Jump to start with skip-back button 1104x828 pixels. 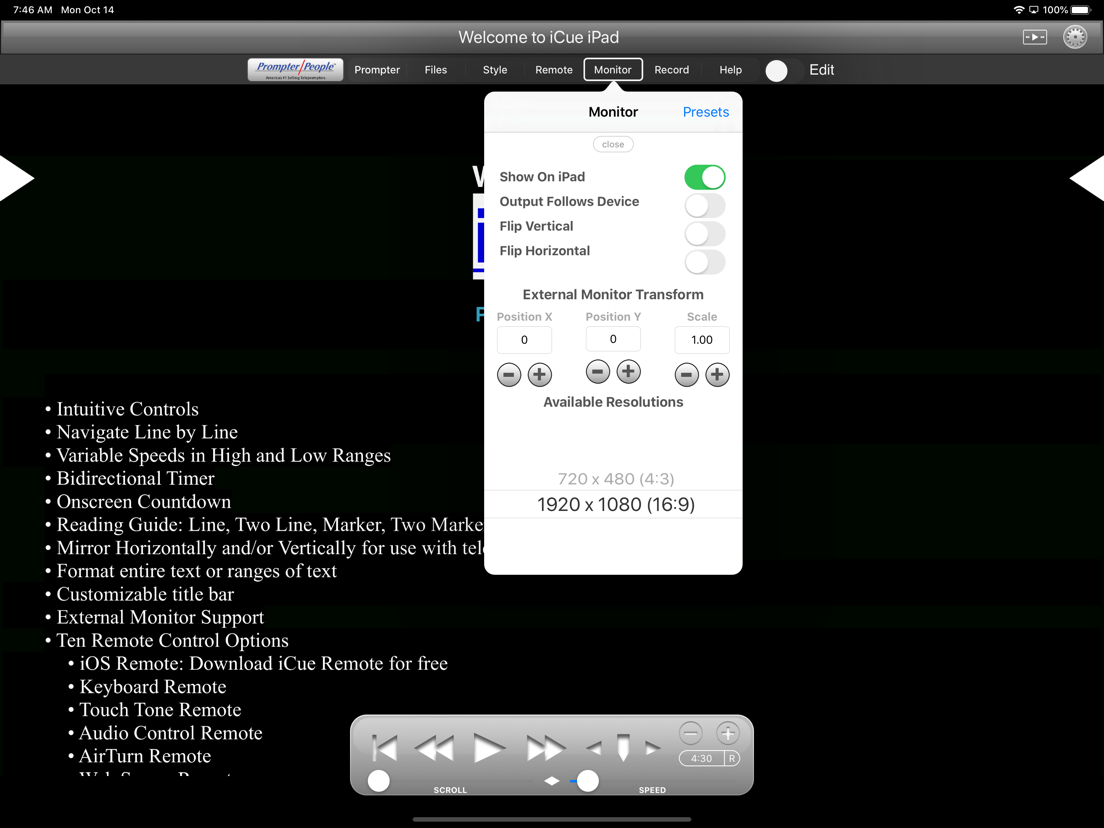[384, 748]
